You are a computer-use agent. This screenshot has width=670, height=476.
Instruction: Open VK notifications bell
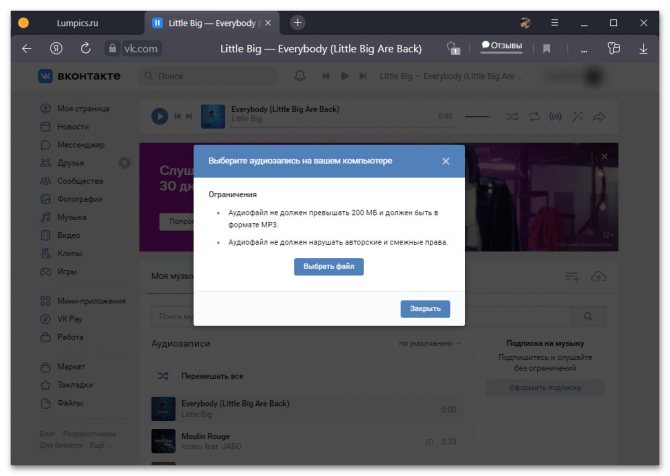tap(300, 76)
